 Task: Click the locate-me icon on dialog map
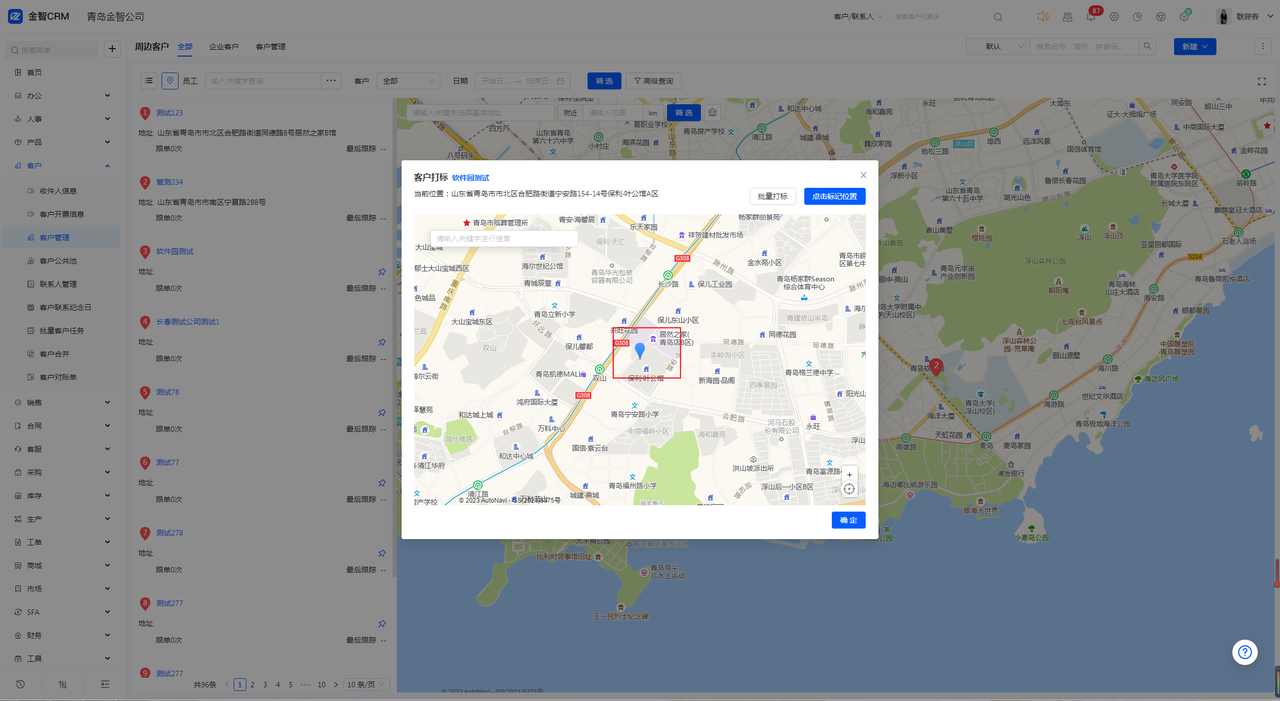coord(849,489)
